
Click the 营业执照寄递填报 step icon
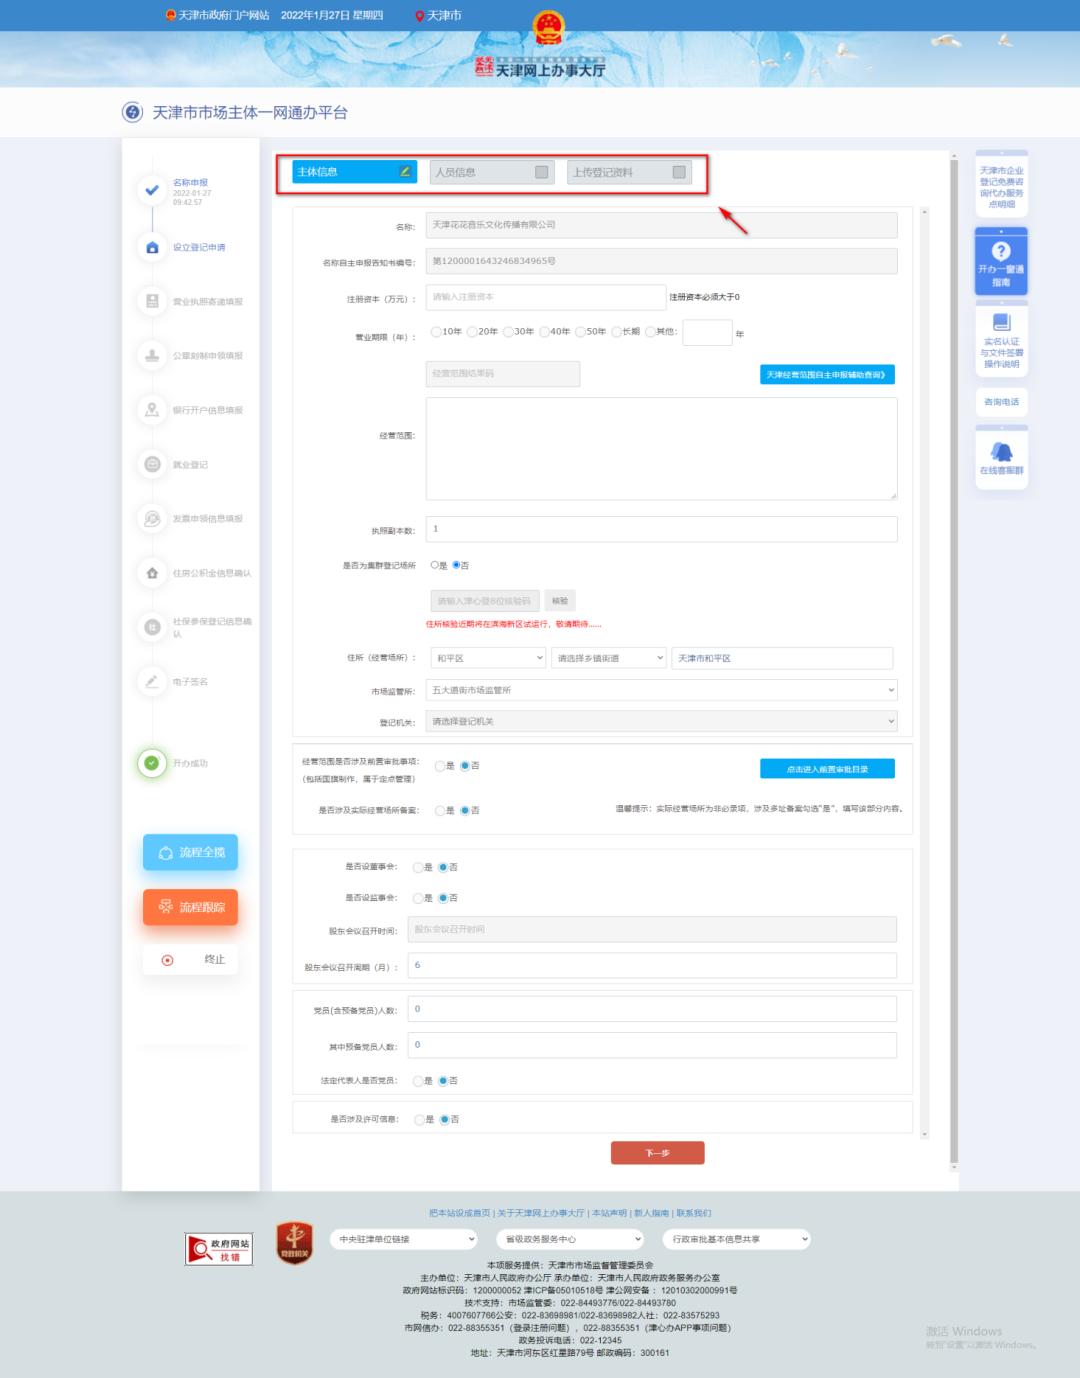click(152, 301)
